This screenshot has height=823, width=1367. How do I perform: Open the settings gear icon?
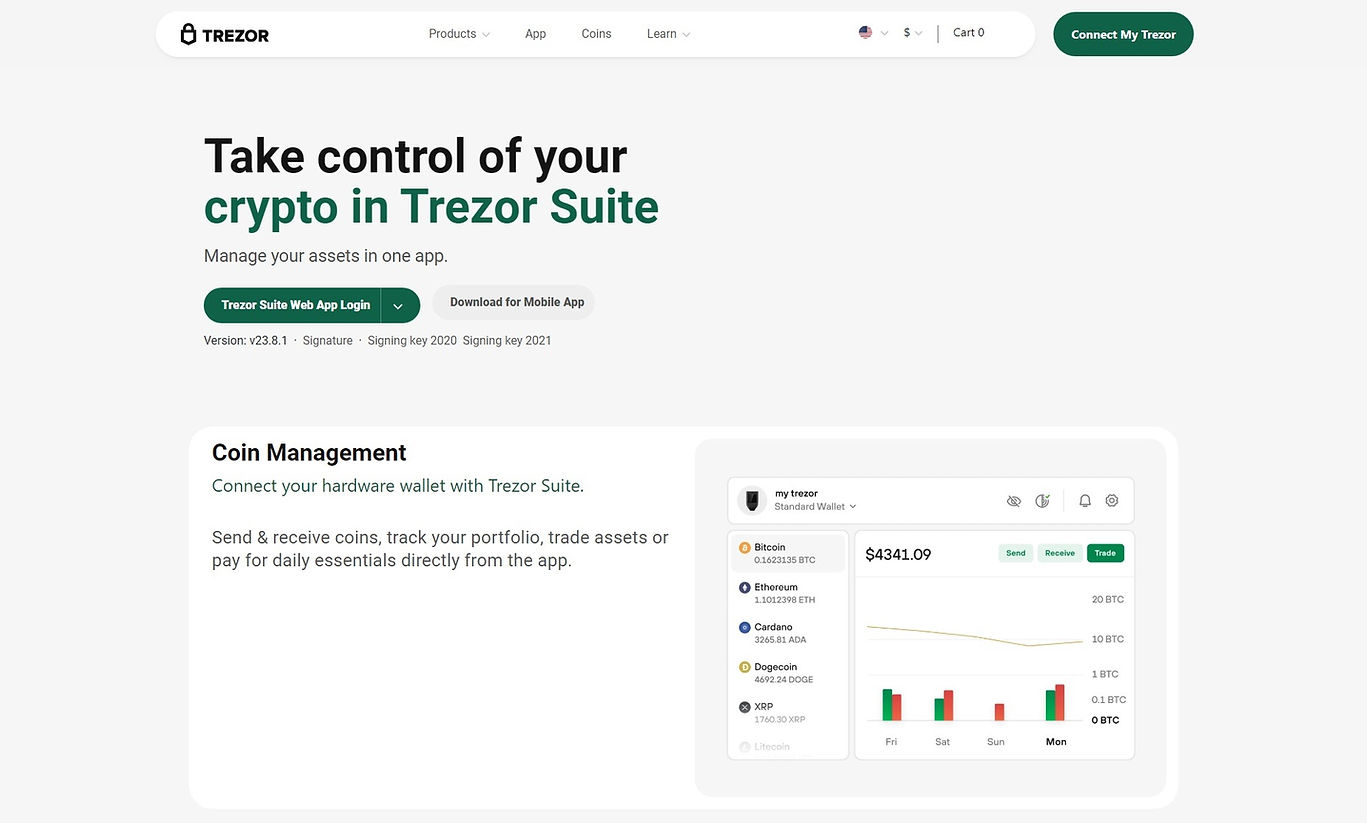(1112, 501)
